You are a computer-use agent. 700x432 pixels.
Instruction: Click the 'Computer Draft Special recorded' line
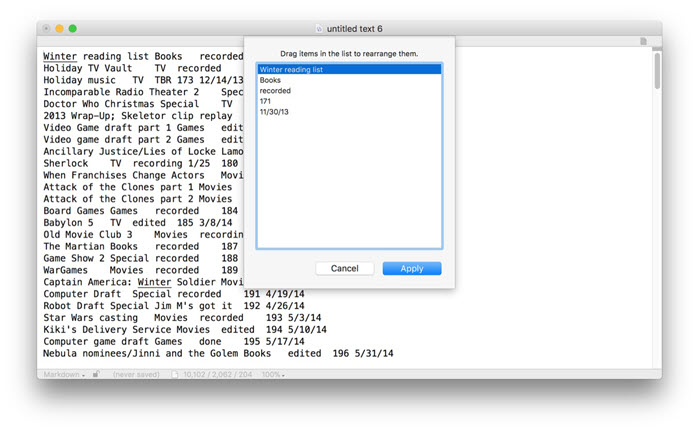click(x=174, y=294)
